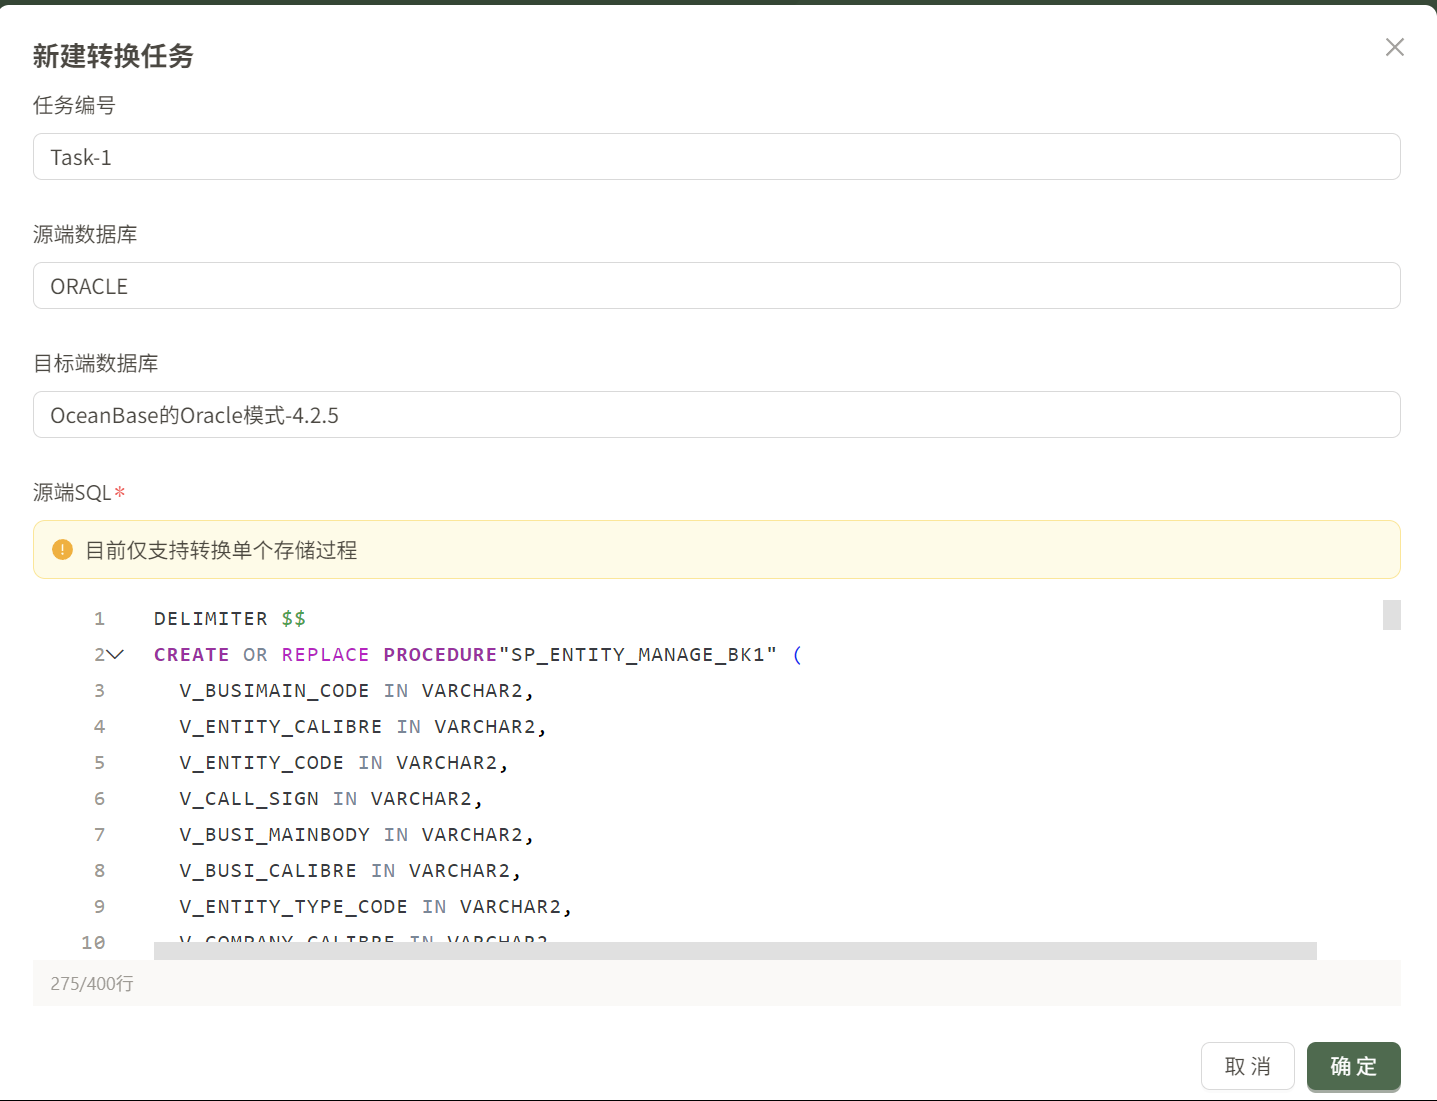Click the X icon to close the dialog
The height and width of the screenshot is (1101, 1437).
click(x=1394, y=46)
